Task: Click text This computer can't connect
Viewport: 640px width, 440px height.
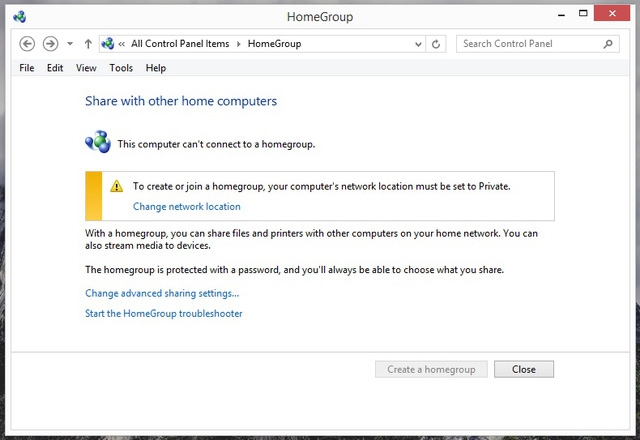Action: click(x=216, y=144)
